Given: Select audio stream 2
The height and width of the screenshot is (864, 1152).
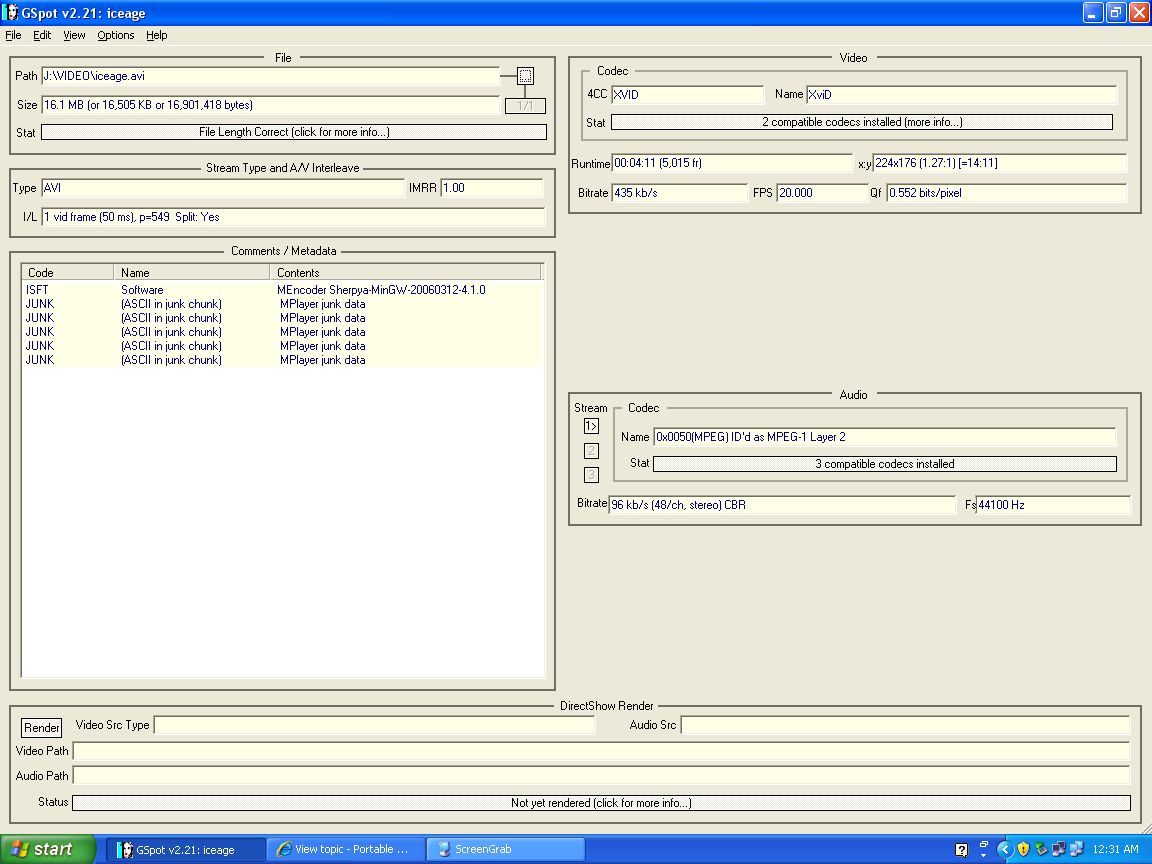Looking at the screenshot, I should pos(591,450).
